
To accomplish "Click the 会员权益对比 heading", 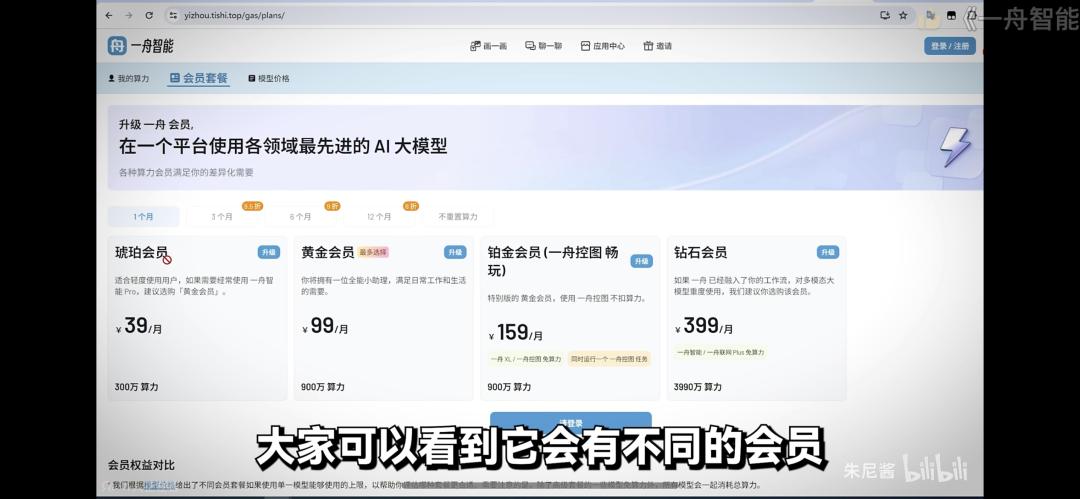I will (x=141, y=465).
